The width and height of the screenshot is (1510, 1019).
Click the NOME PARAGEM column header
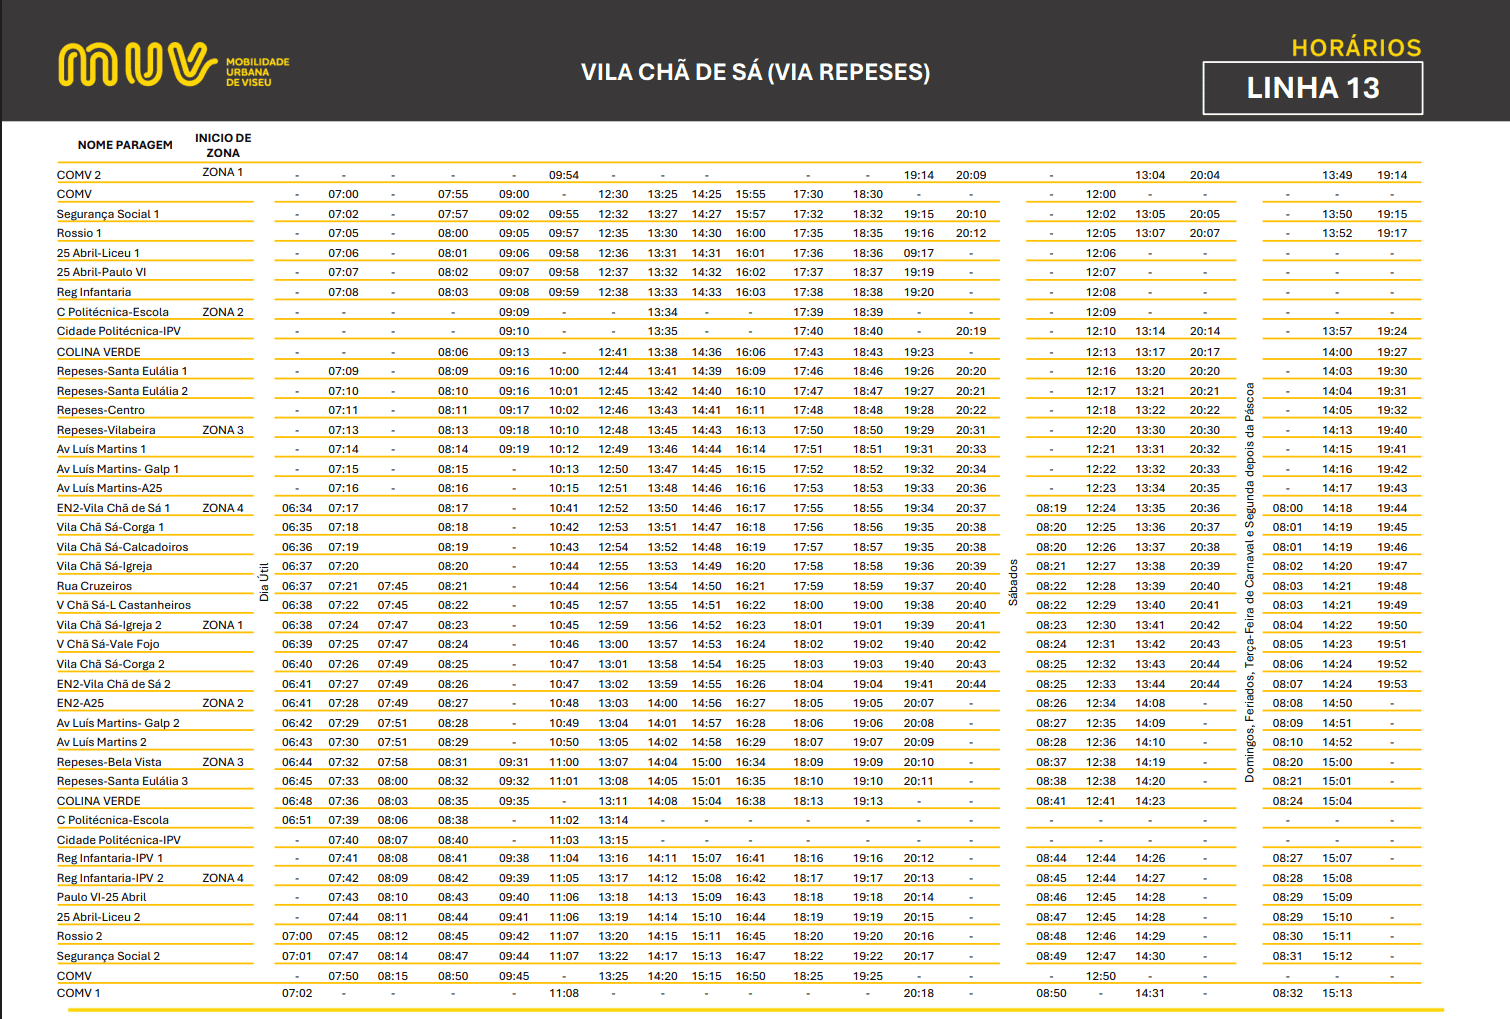tap(125, 145)
